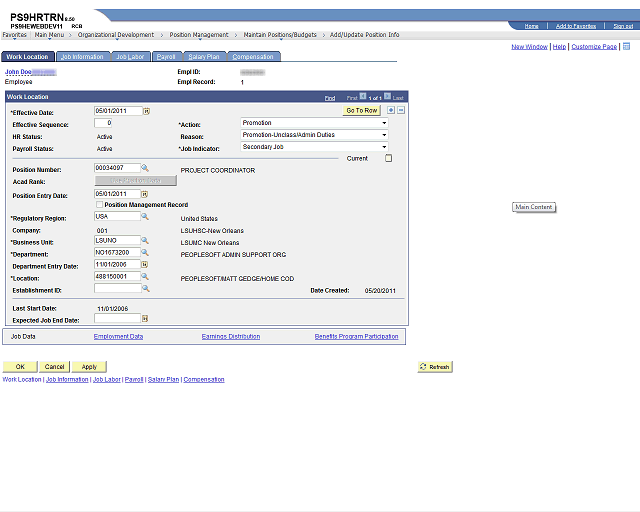This screenshot has width=640, height=512.
Task: Click the Go To Row button
Action: (x=362, y=110)
